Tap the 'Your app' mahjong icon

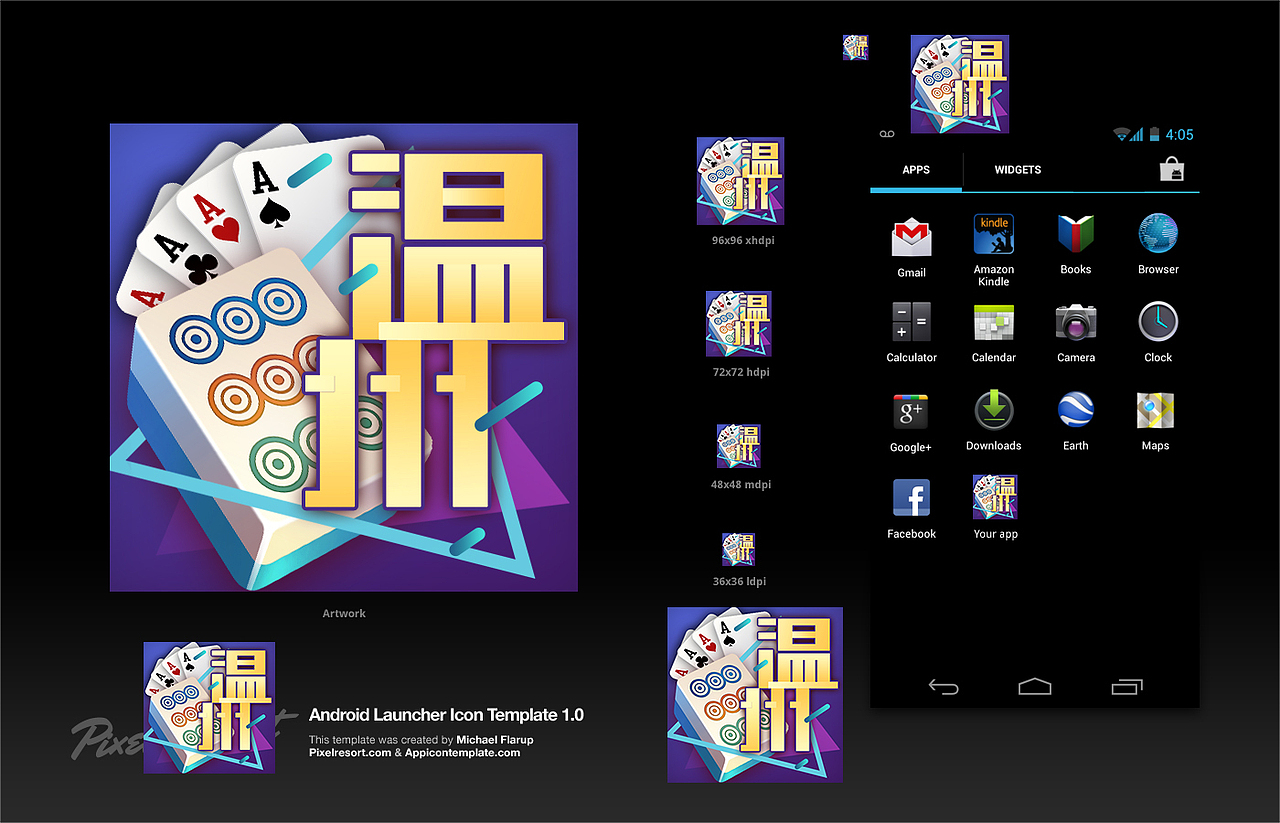pos(995,497)
